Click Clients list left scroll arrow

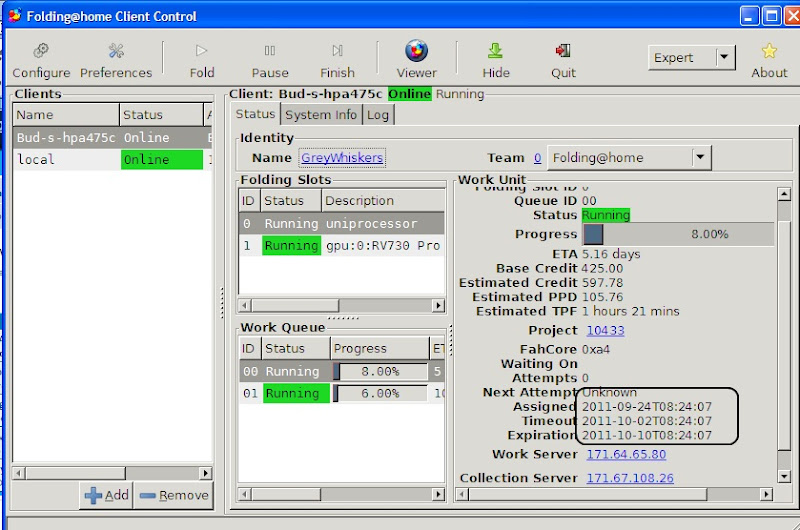pyautogui.click(x=19, y=473)
